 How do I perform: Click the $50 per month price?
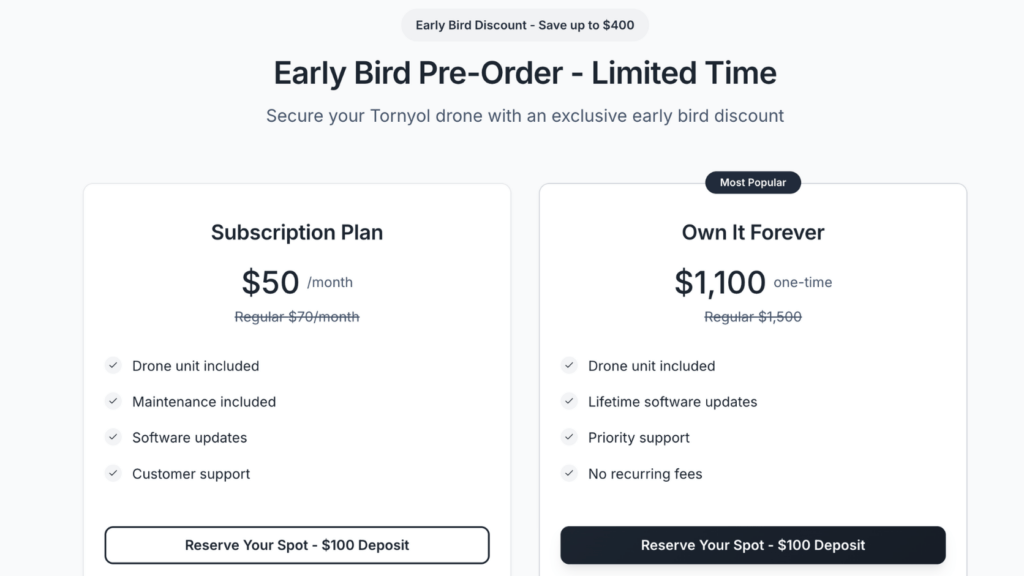tap(297, 282)
